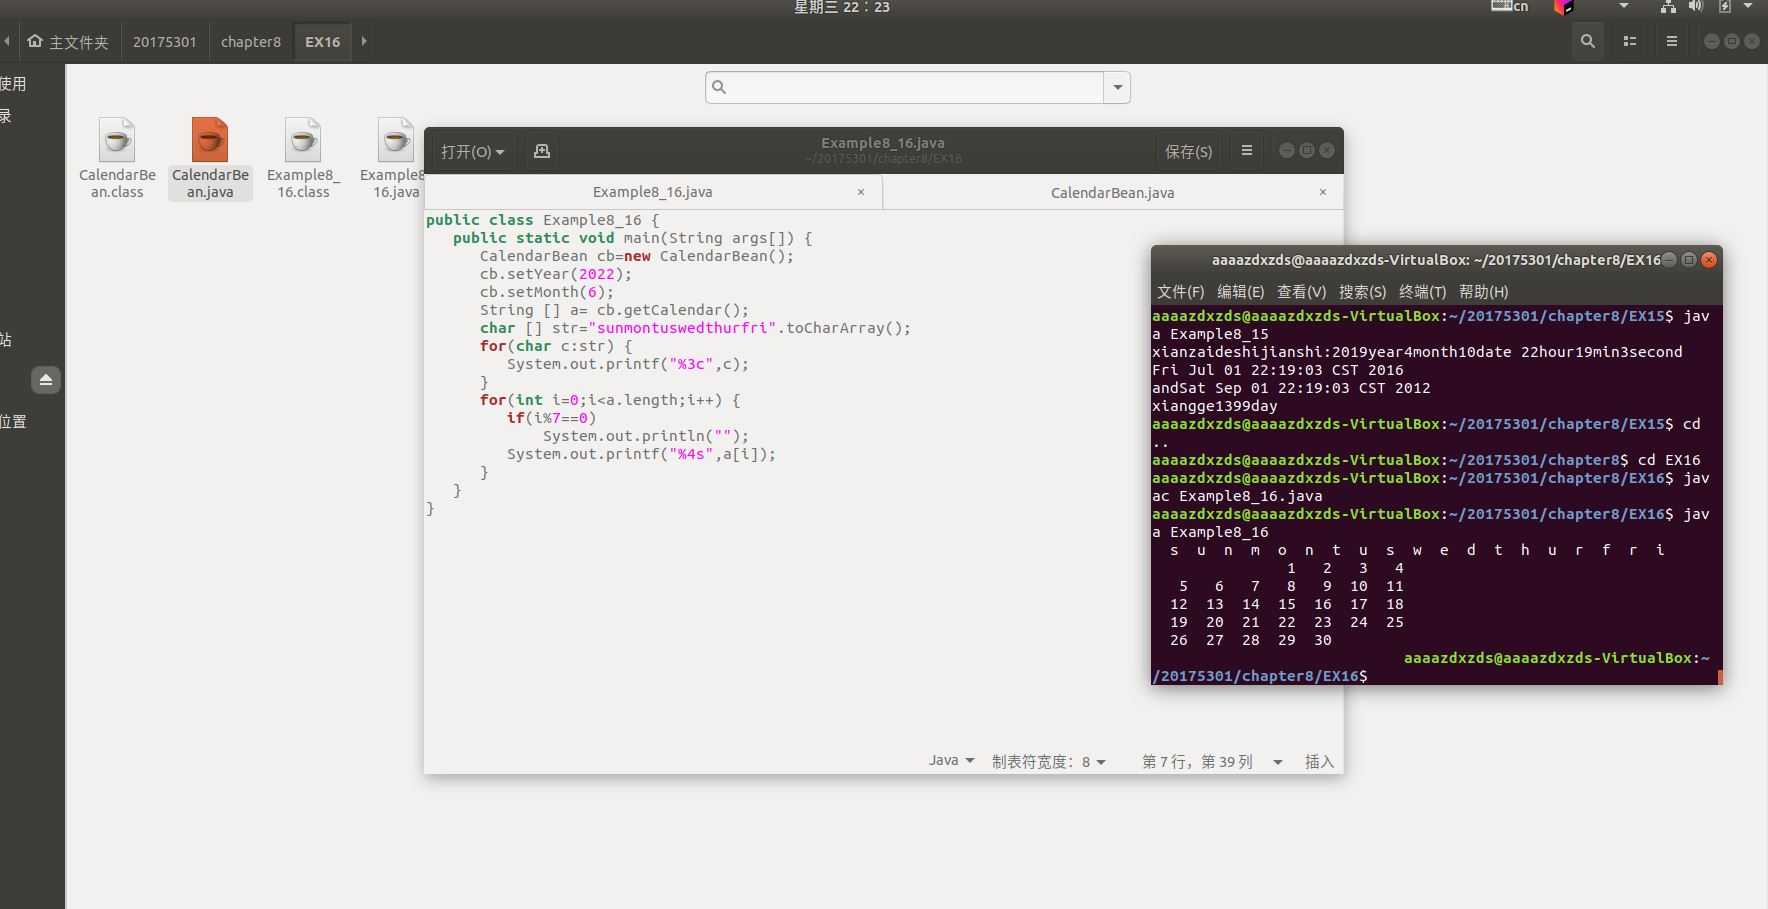Open terminal 帮助(H) menu

pyautogui.click(x=1483, y=292)
